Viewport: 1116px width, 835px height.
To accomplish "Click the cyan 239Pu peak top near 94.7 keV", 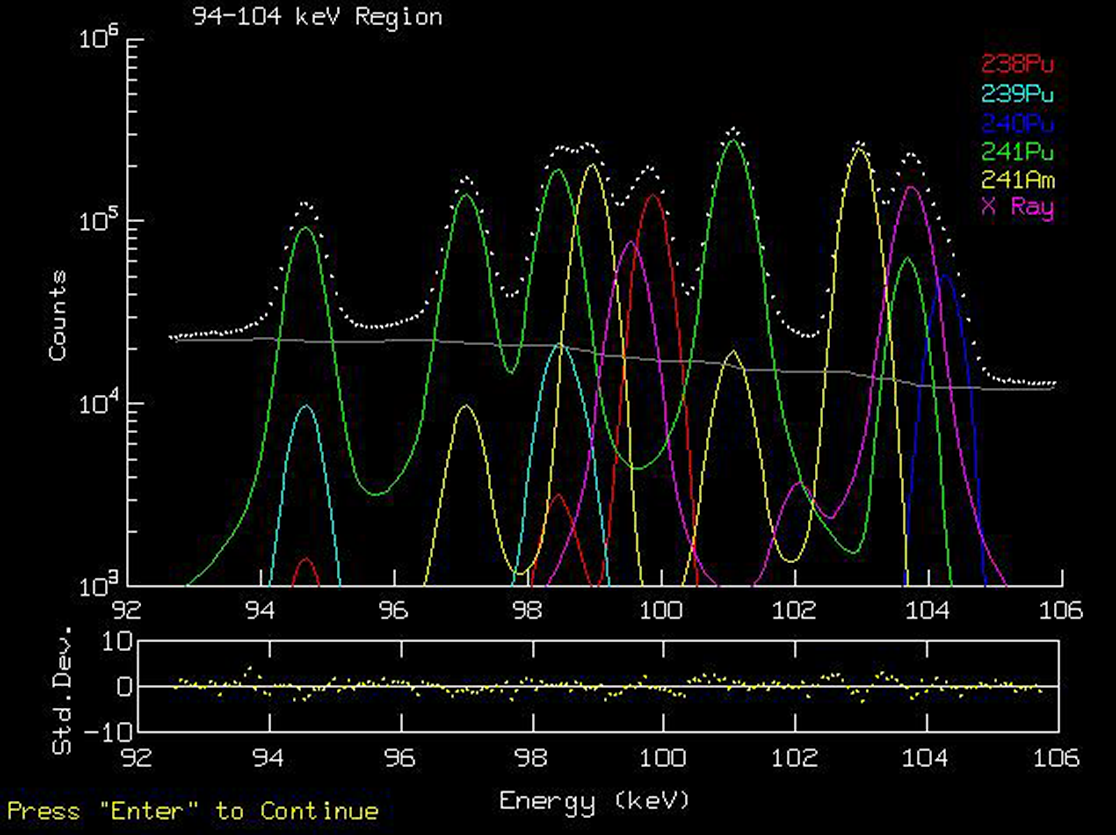I will coord(307,406).
